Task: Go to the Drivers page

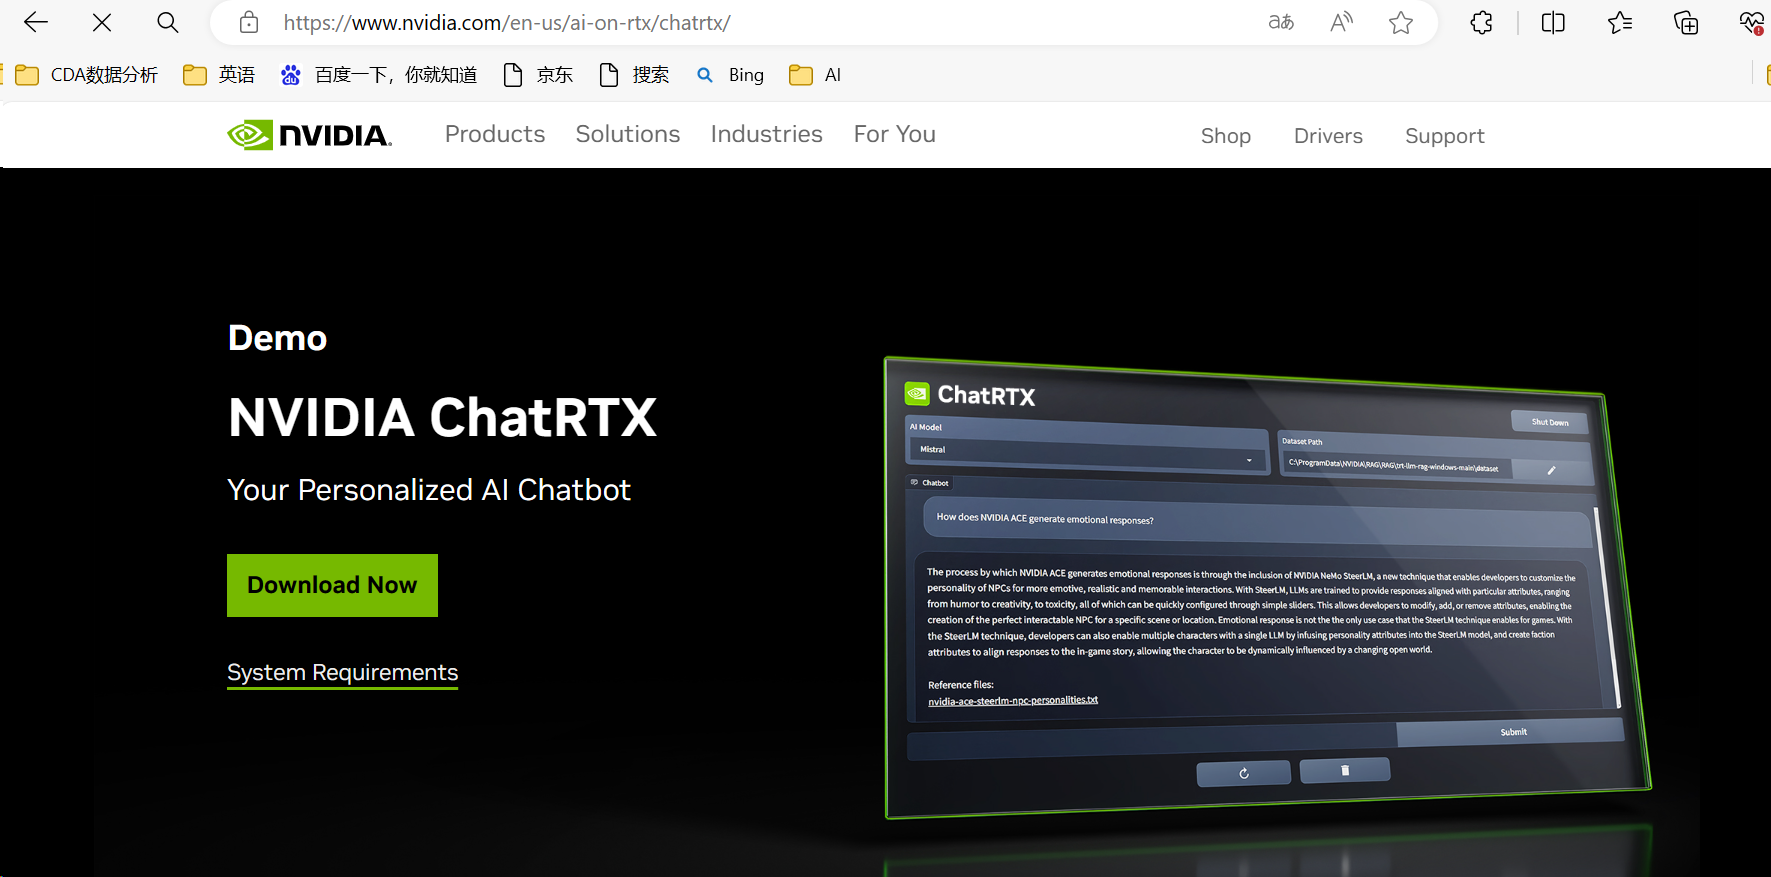Action: click(1328, 136)
